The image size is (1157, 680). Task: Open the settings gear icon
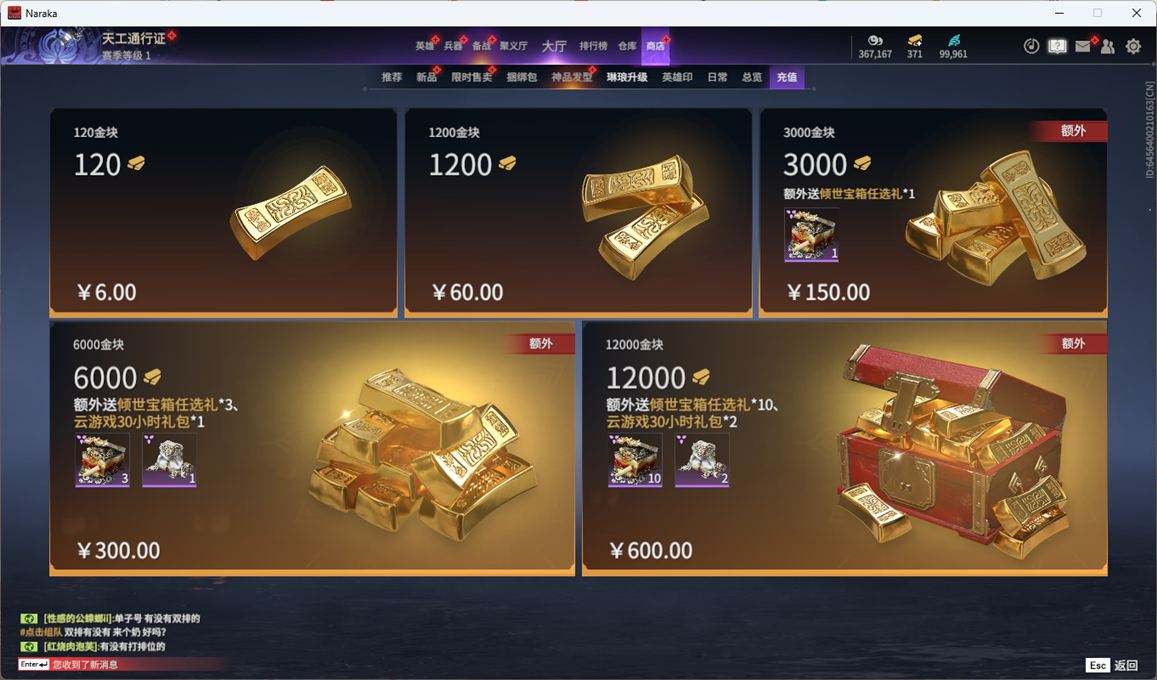tap(1133, 46)
